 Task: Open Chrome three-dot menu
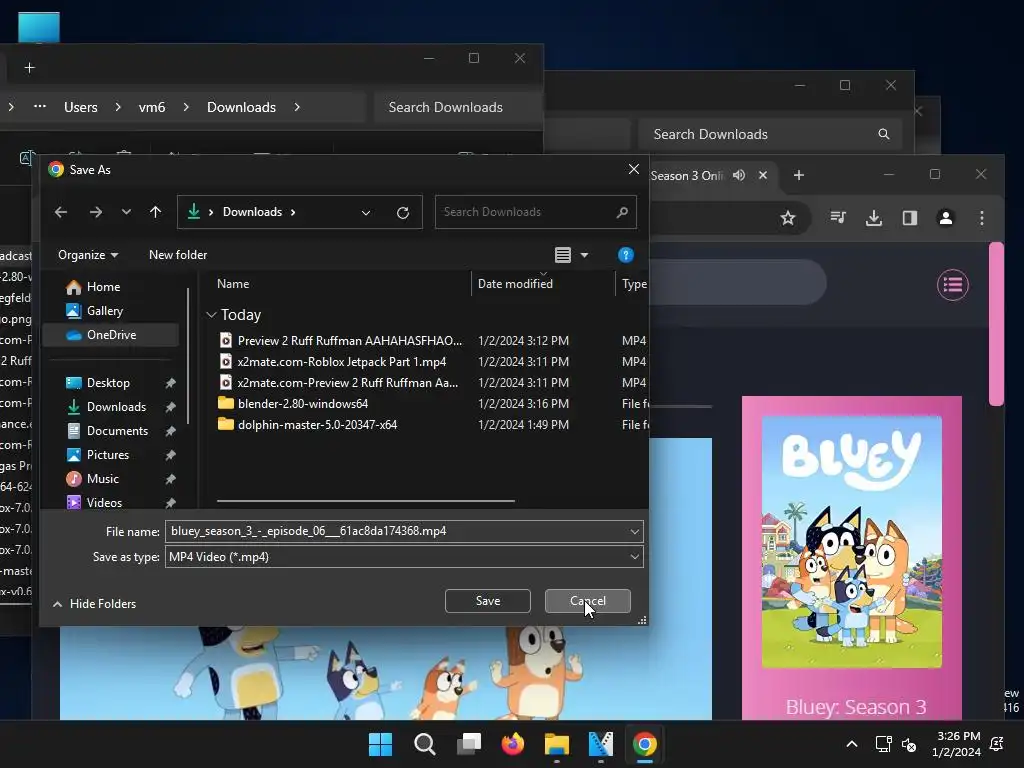click(982, 218)
